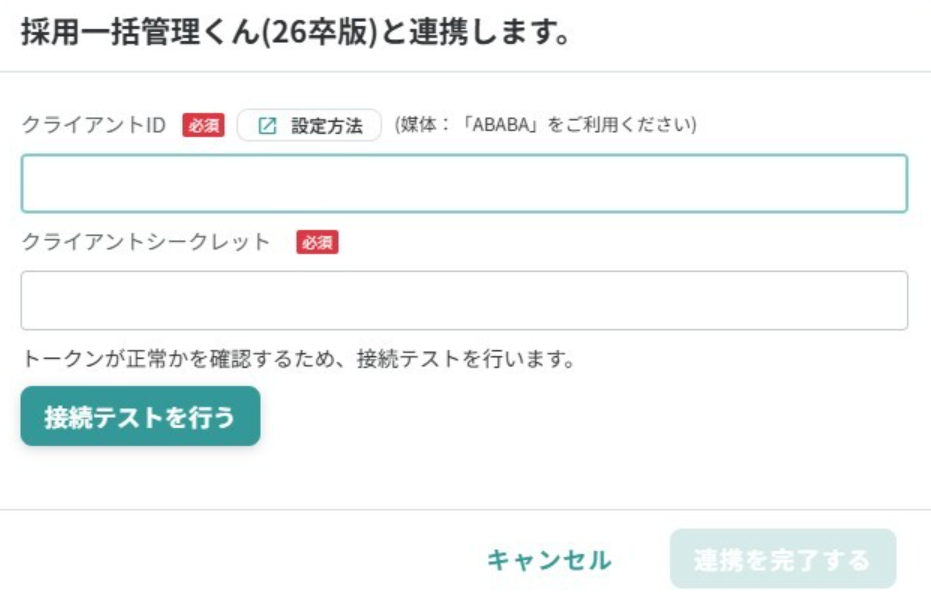The height and width of the screenshot is (592, 931).
Task: Select the クライアントID input field
Action: click(465, 181)
